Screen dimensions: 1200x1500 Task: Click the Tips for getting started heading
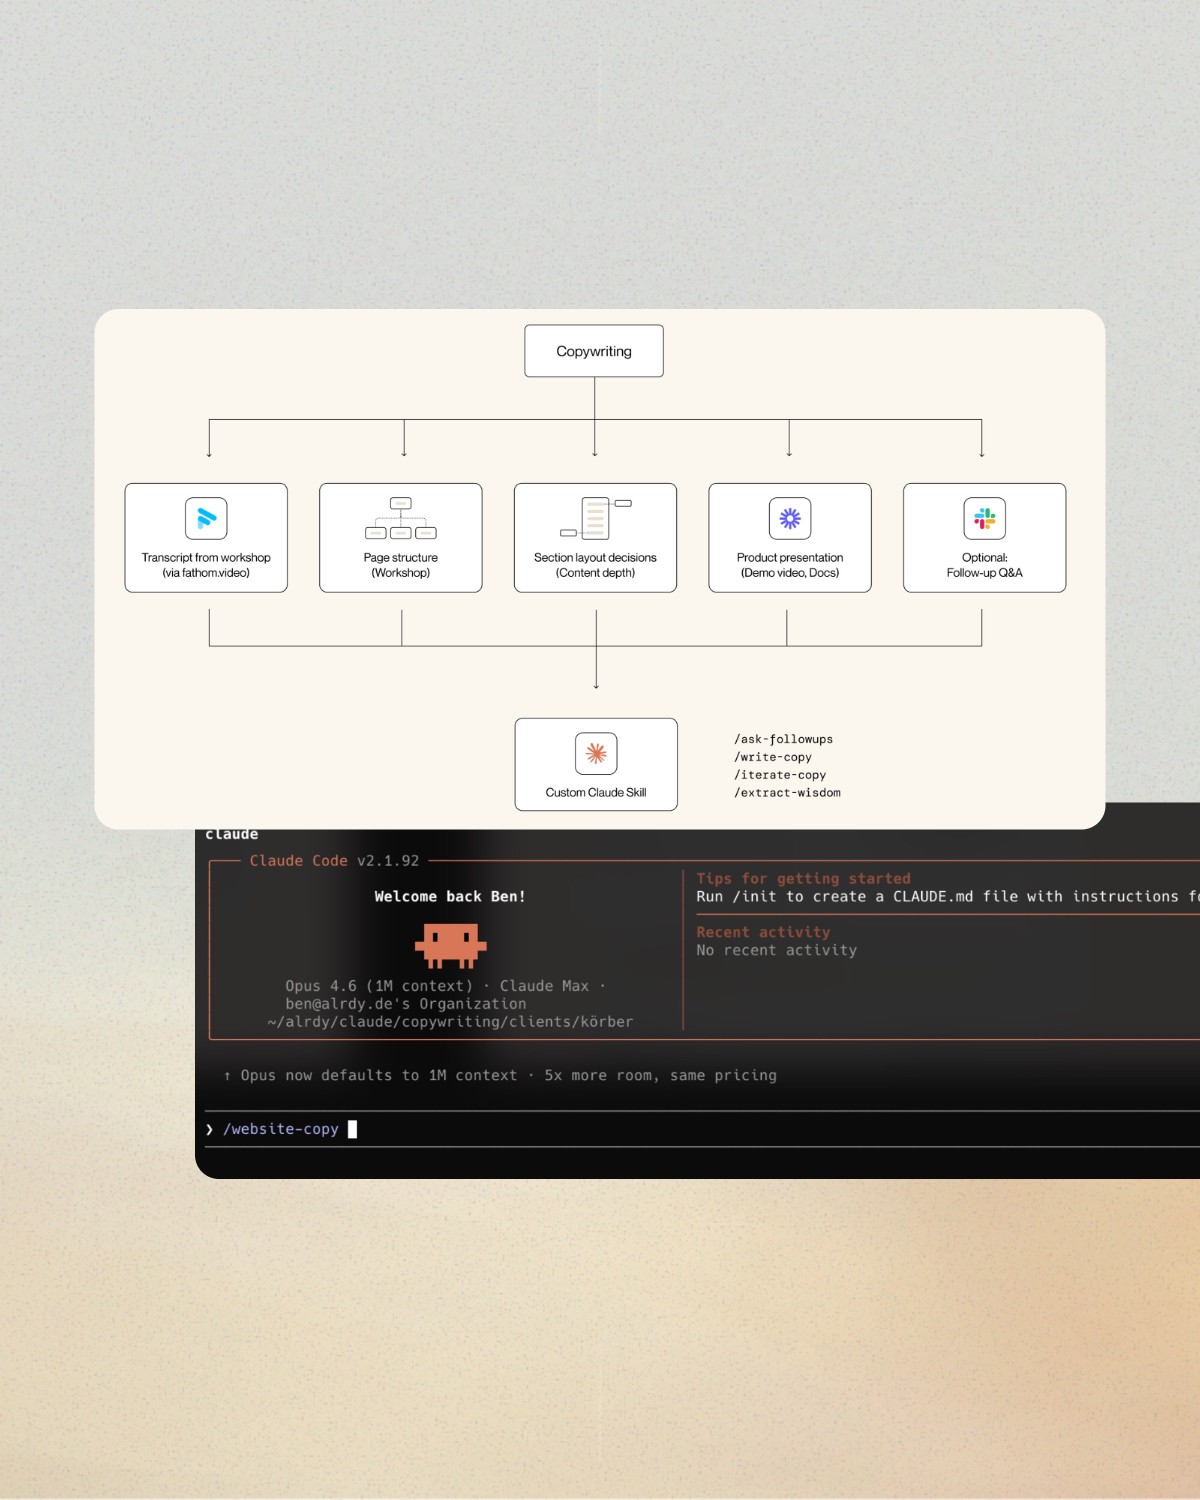[x=804, y=879]
